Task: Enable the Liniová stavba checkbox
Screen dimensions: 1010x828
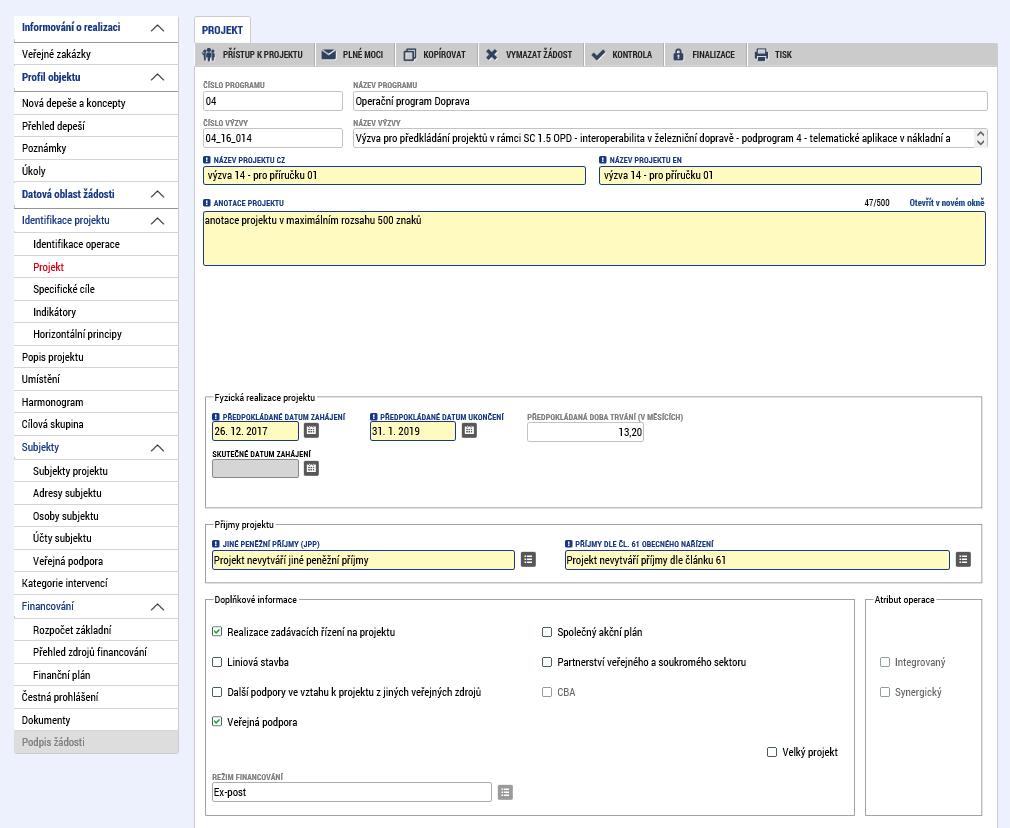Action: click(x=217, y=662)
